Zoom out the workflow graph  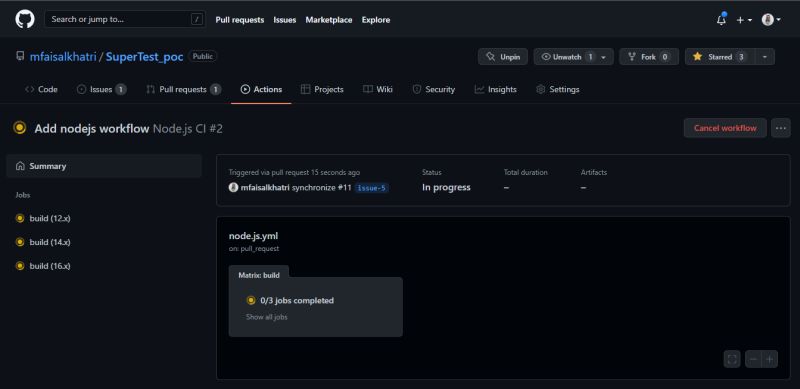tap(754, 359)
